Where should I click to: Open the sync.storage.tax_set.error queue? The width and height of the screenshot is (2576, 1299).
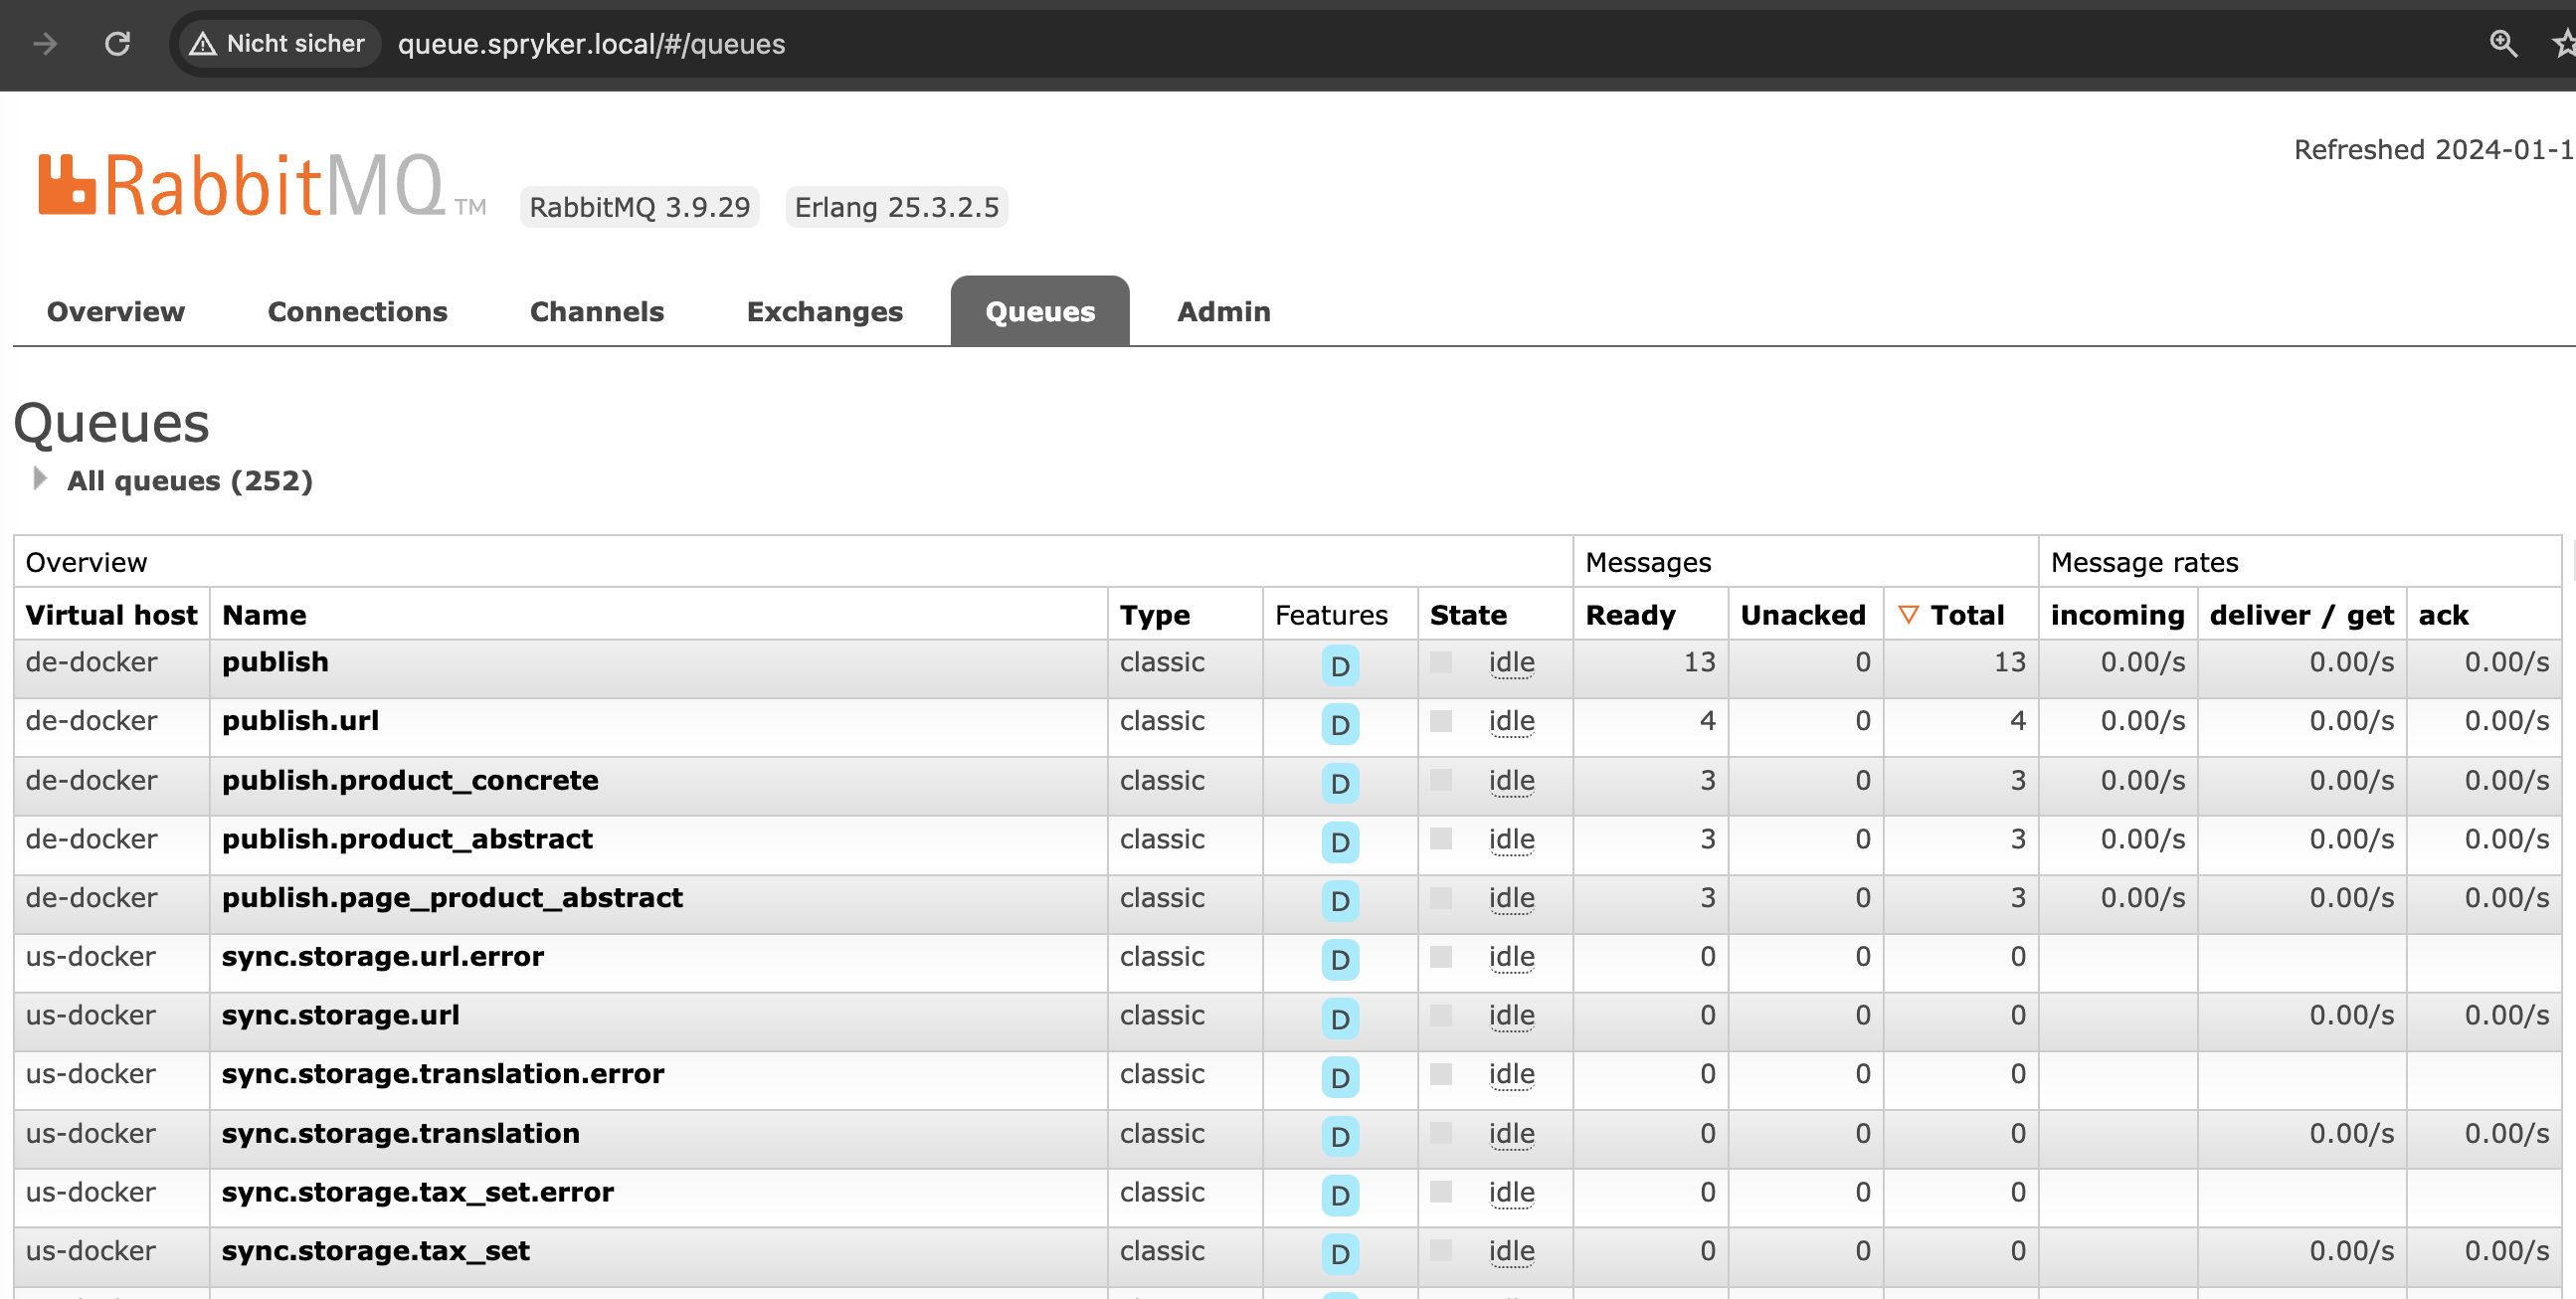pyautogui.click(x=418, y=1194)
